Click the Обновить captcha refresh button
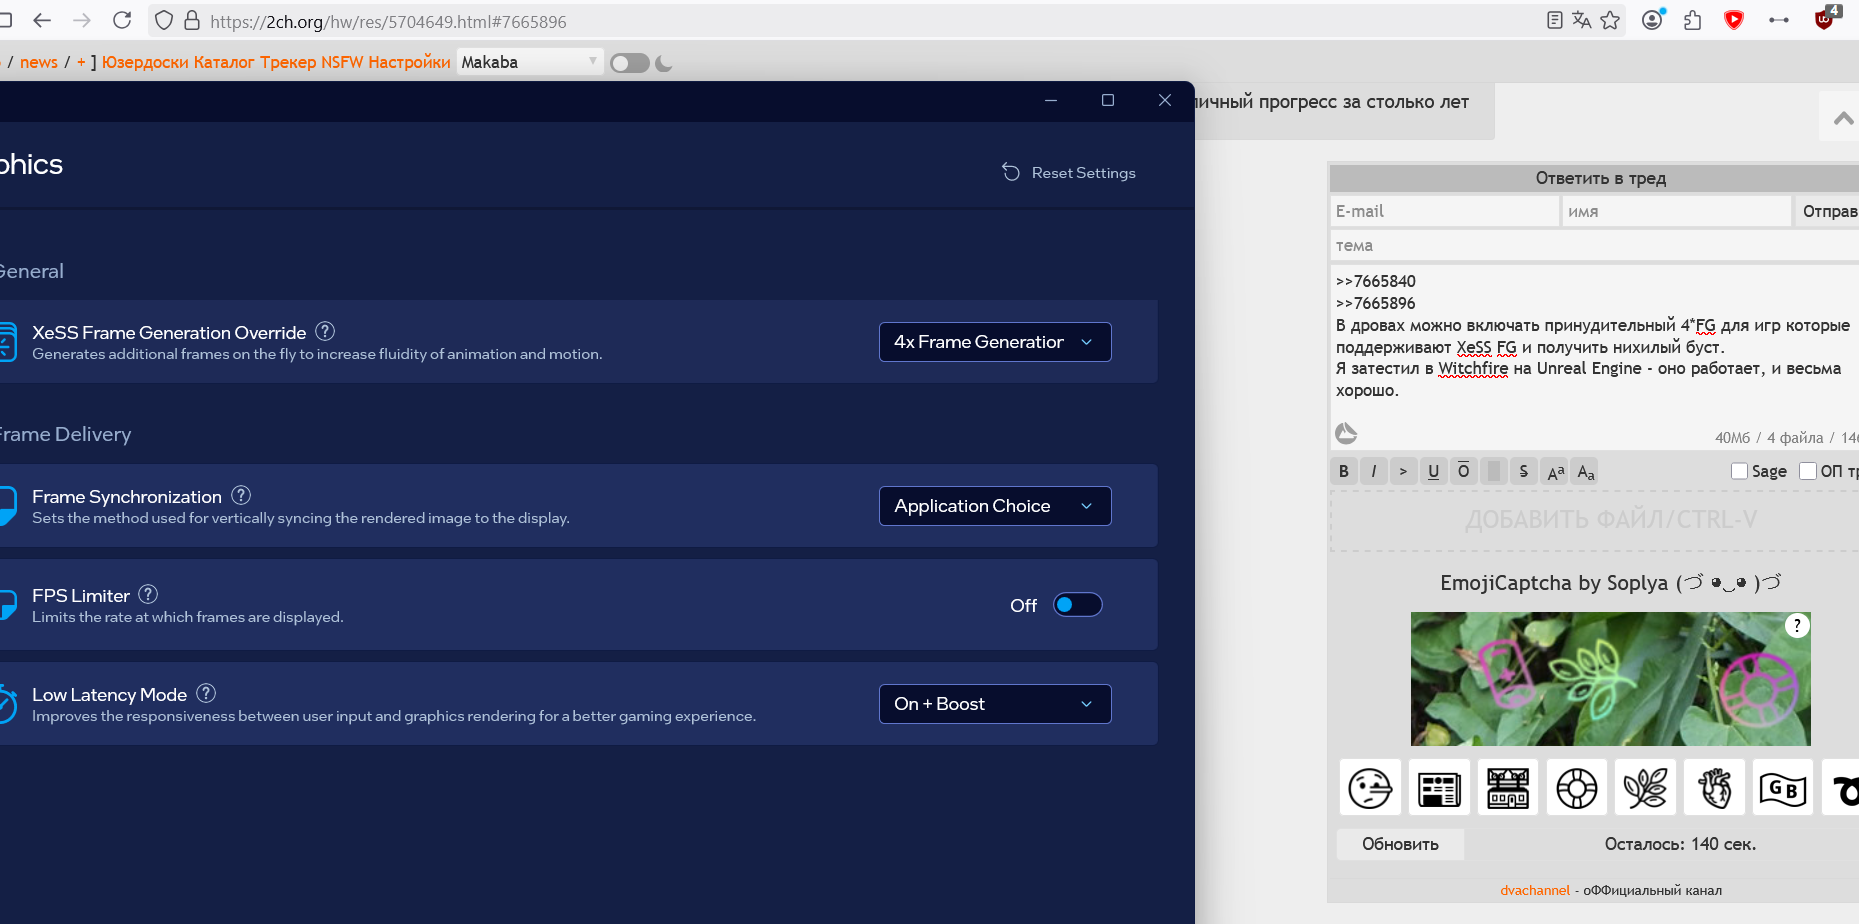Screen dimensions: 1859x924 [x=1400, y=844]
